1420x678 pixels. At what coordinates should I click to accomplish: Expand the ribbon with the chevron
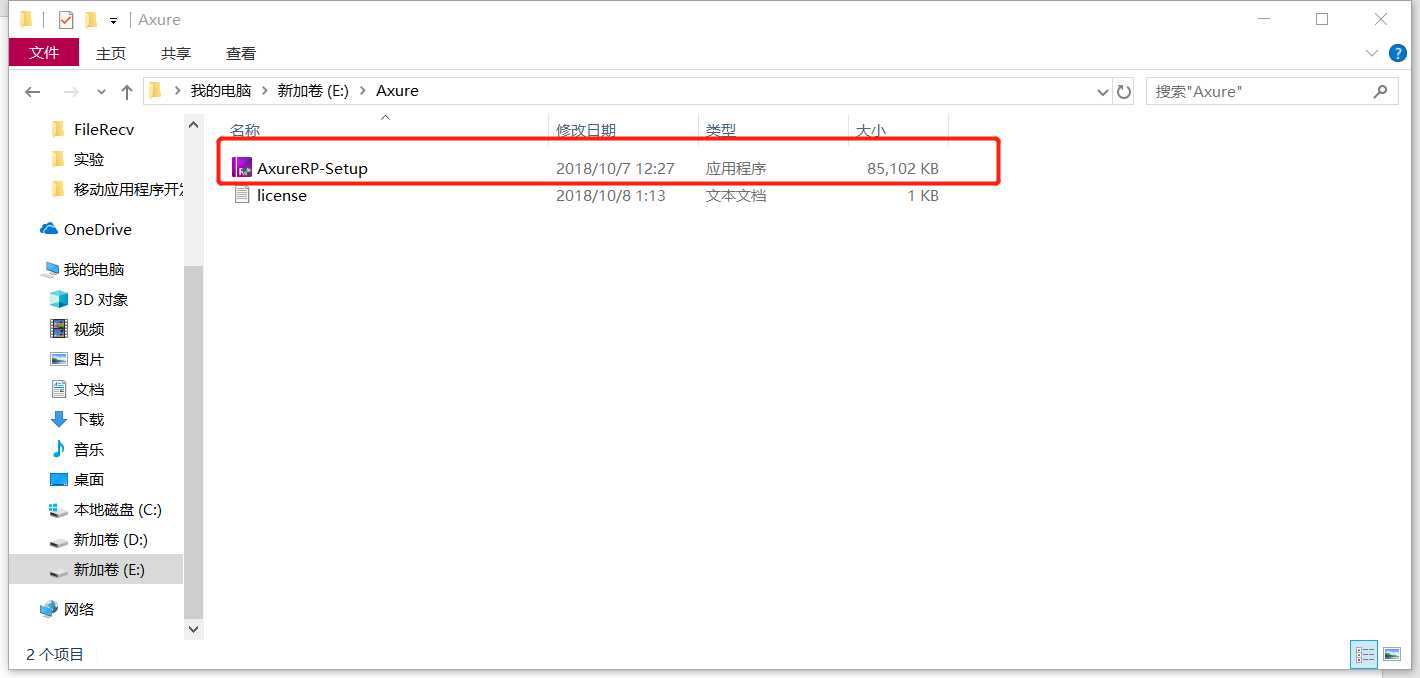click(1372, 53)
